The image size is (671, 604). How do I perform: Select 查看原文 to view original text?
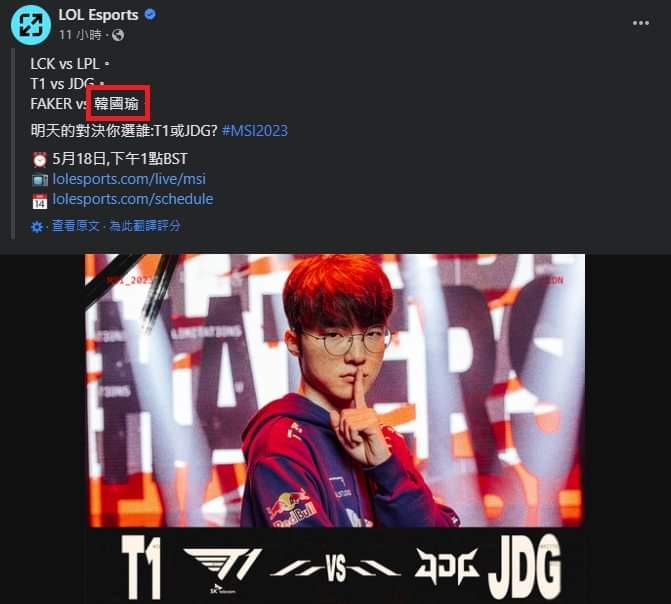click(76, 226)
